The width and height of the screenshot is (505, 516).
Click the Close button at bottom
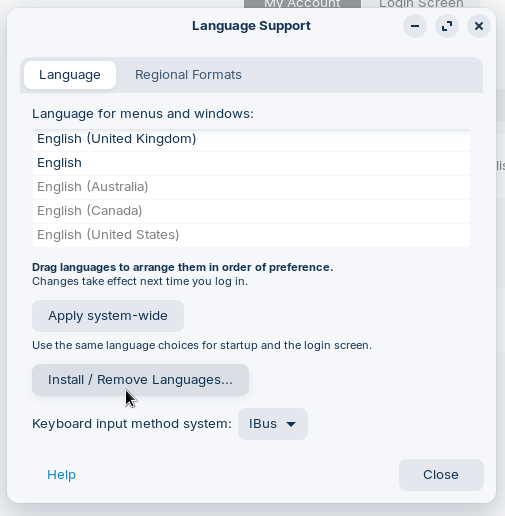click(x=441, y=475)
